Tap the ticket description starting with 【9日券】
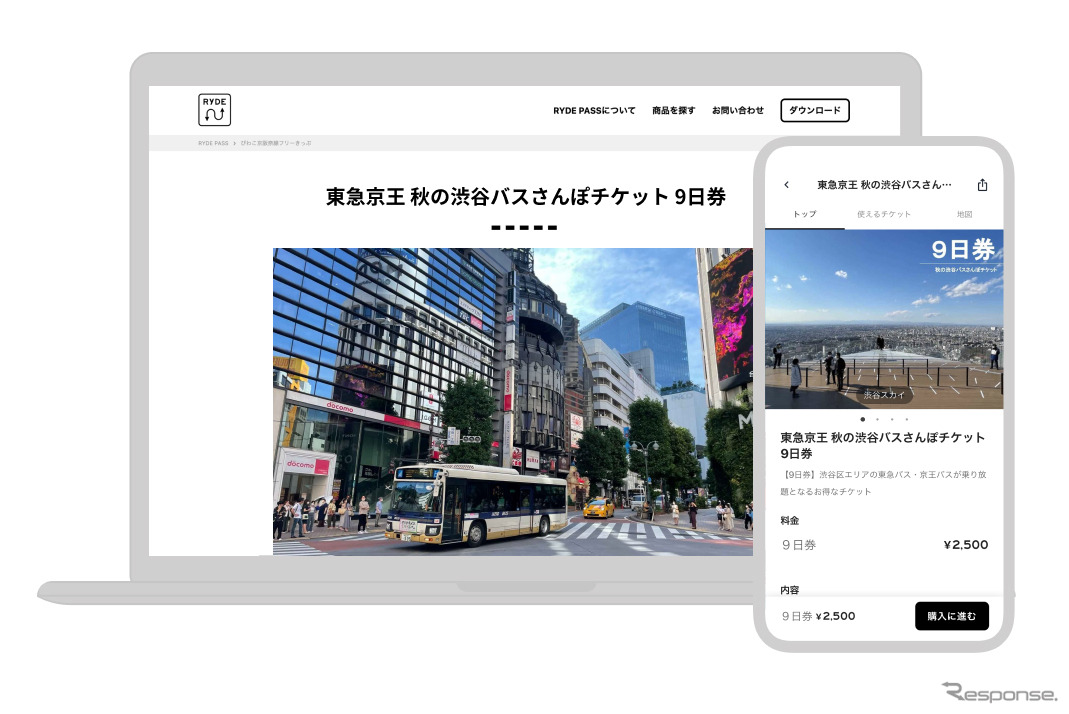Viewport: 1069px width, 714px height. pos(884,483)
